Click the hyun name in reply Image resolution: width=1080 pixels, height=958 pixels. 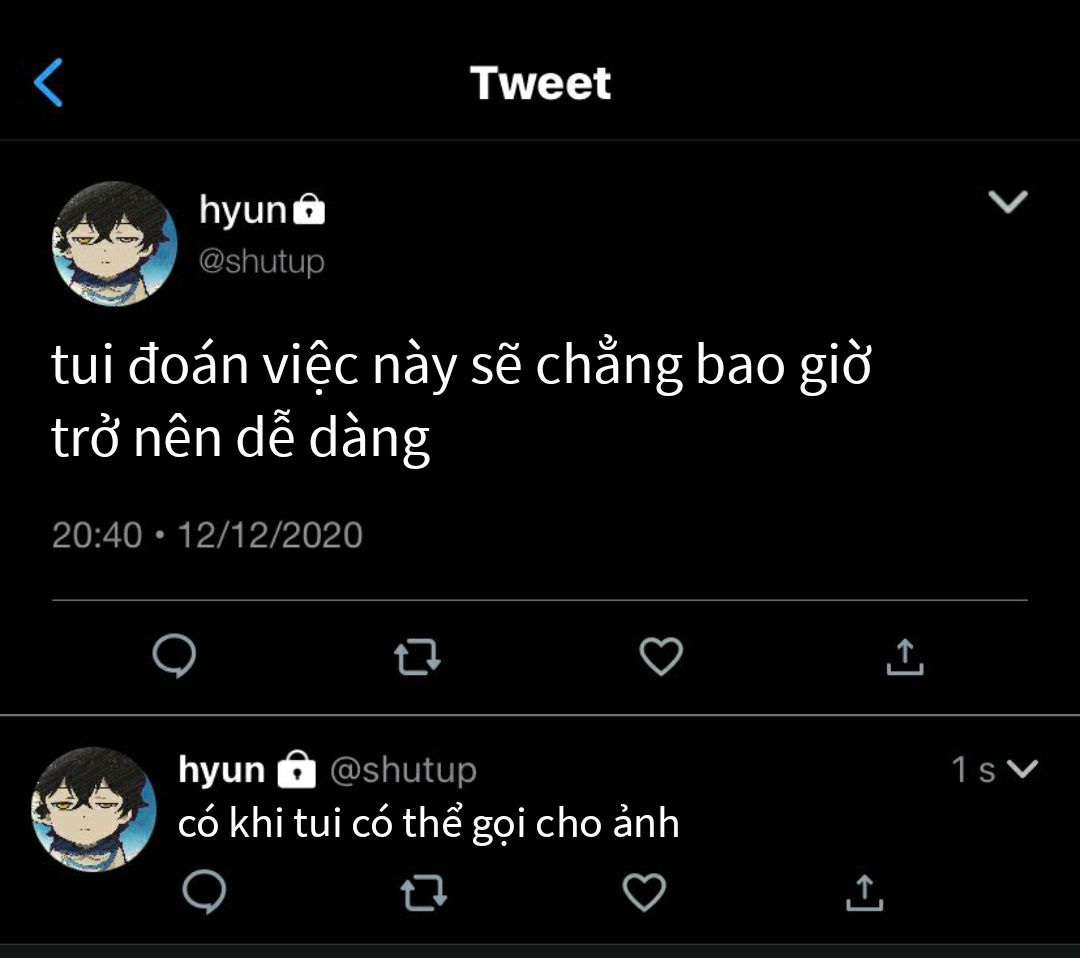coord(221,770)
